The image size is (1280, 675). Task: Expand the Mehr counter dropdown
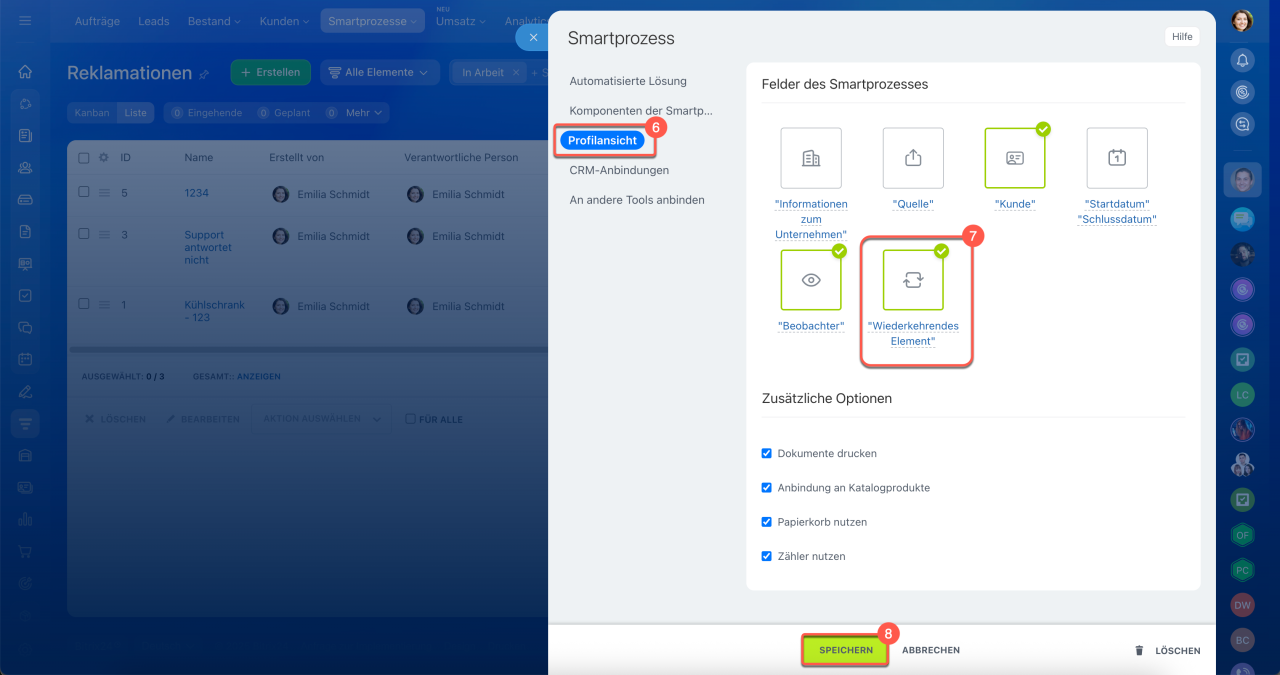coord(356,113)
